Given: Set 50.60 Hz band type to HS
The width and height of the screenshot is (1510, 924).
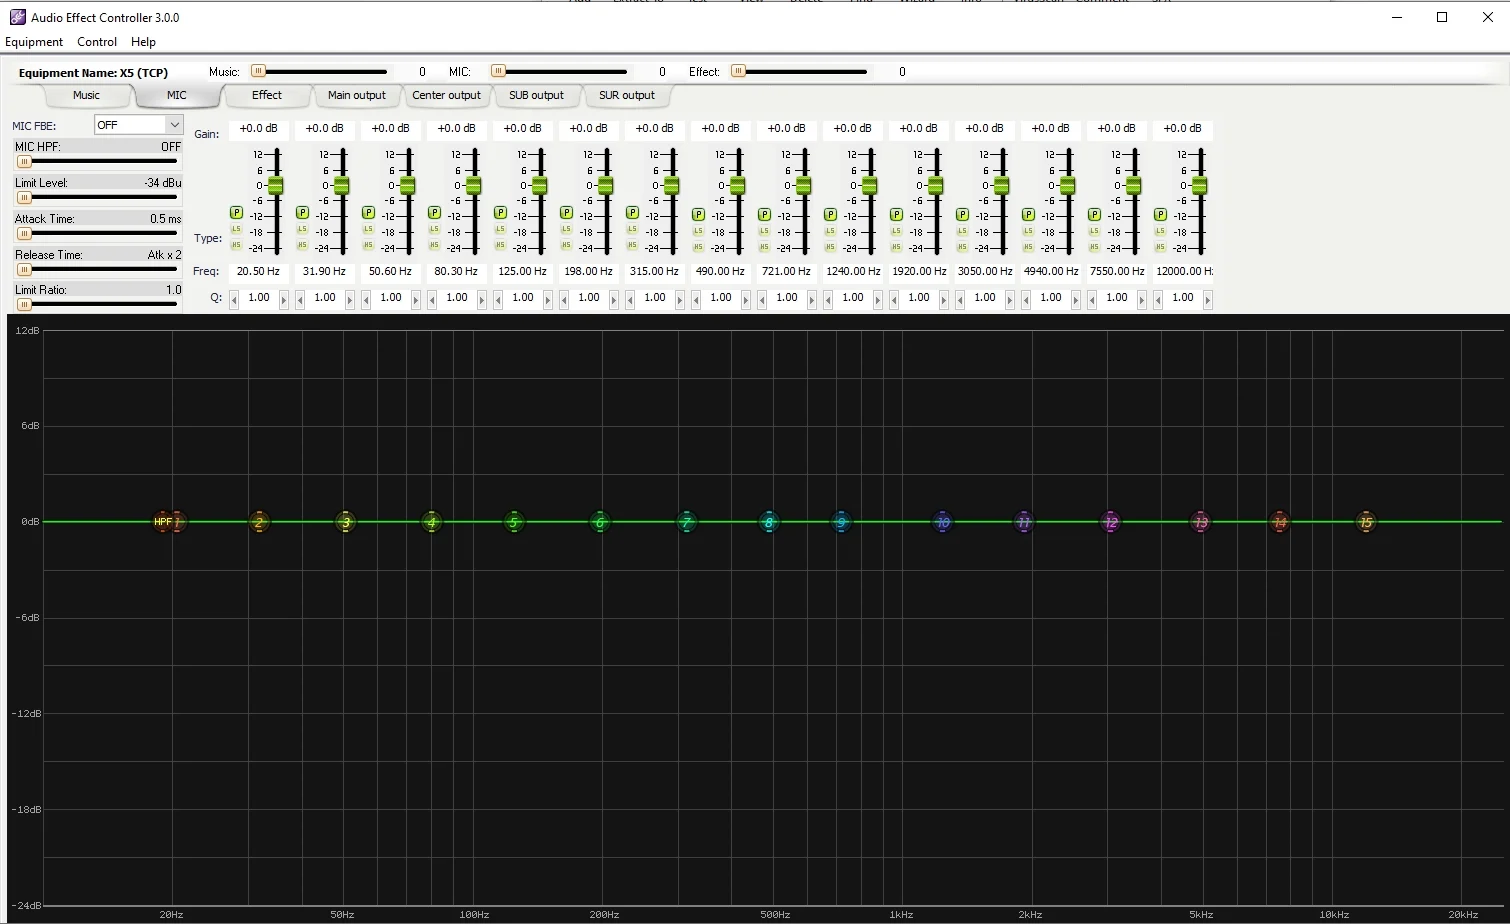Looking at the screenshot, I should pyautogui.click(x=368, y=245).
